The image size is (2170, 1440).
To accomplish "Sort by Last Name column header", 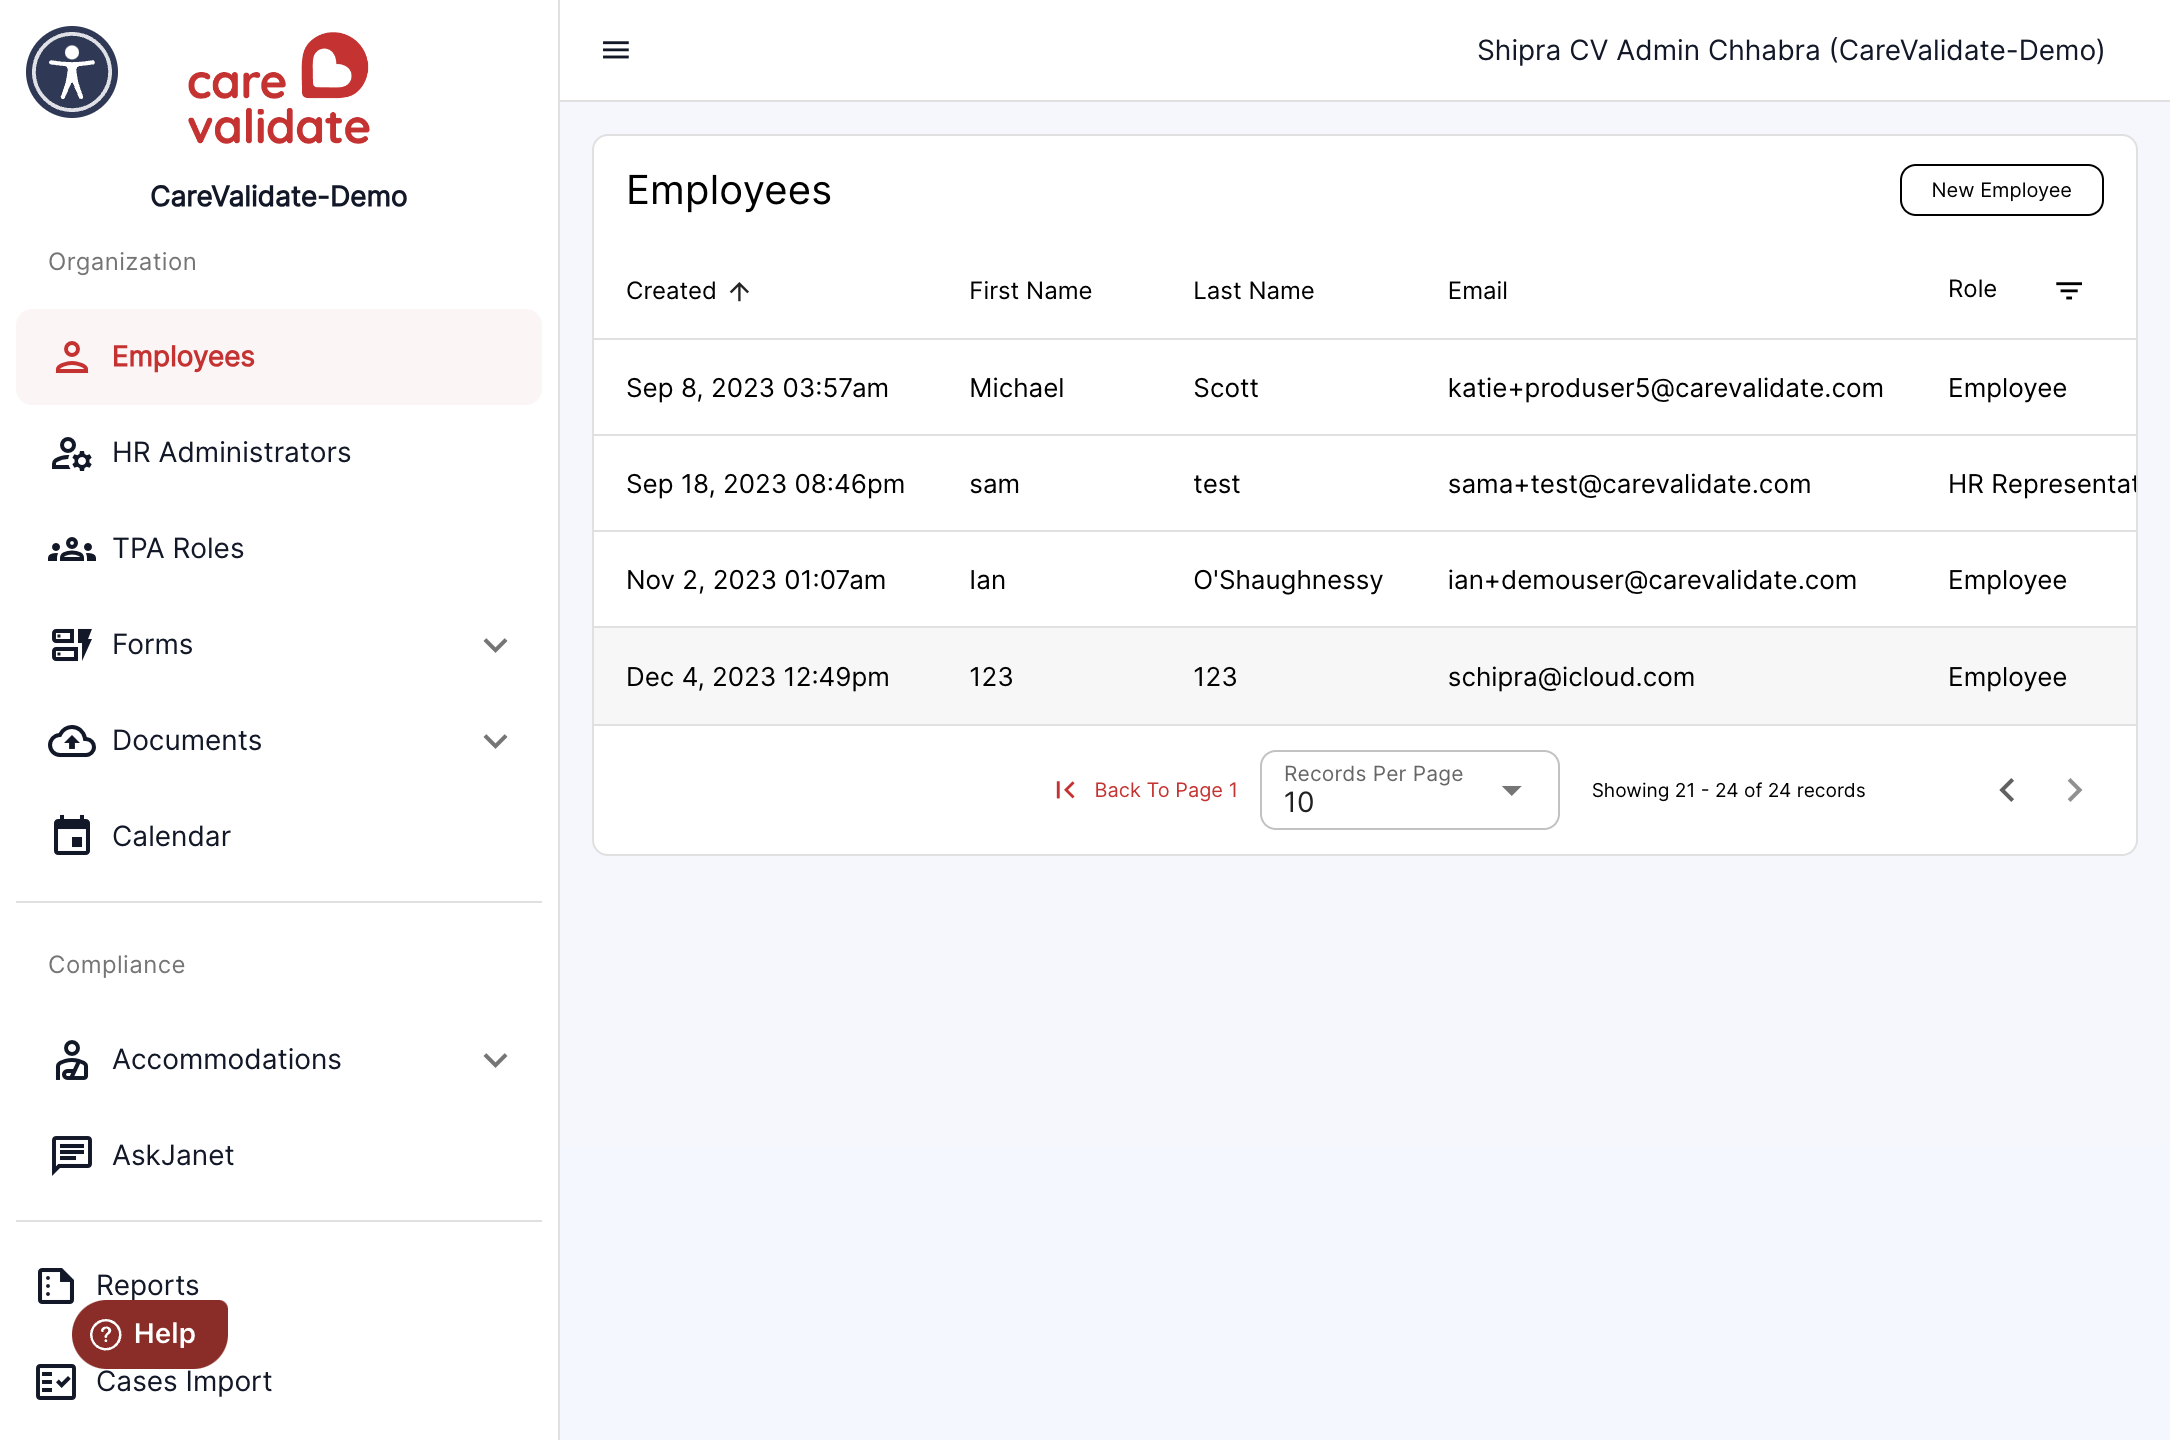I will click(1253, 291).
